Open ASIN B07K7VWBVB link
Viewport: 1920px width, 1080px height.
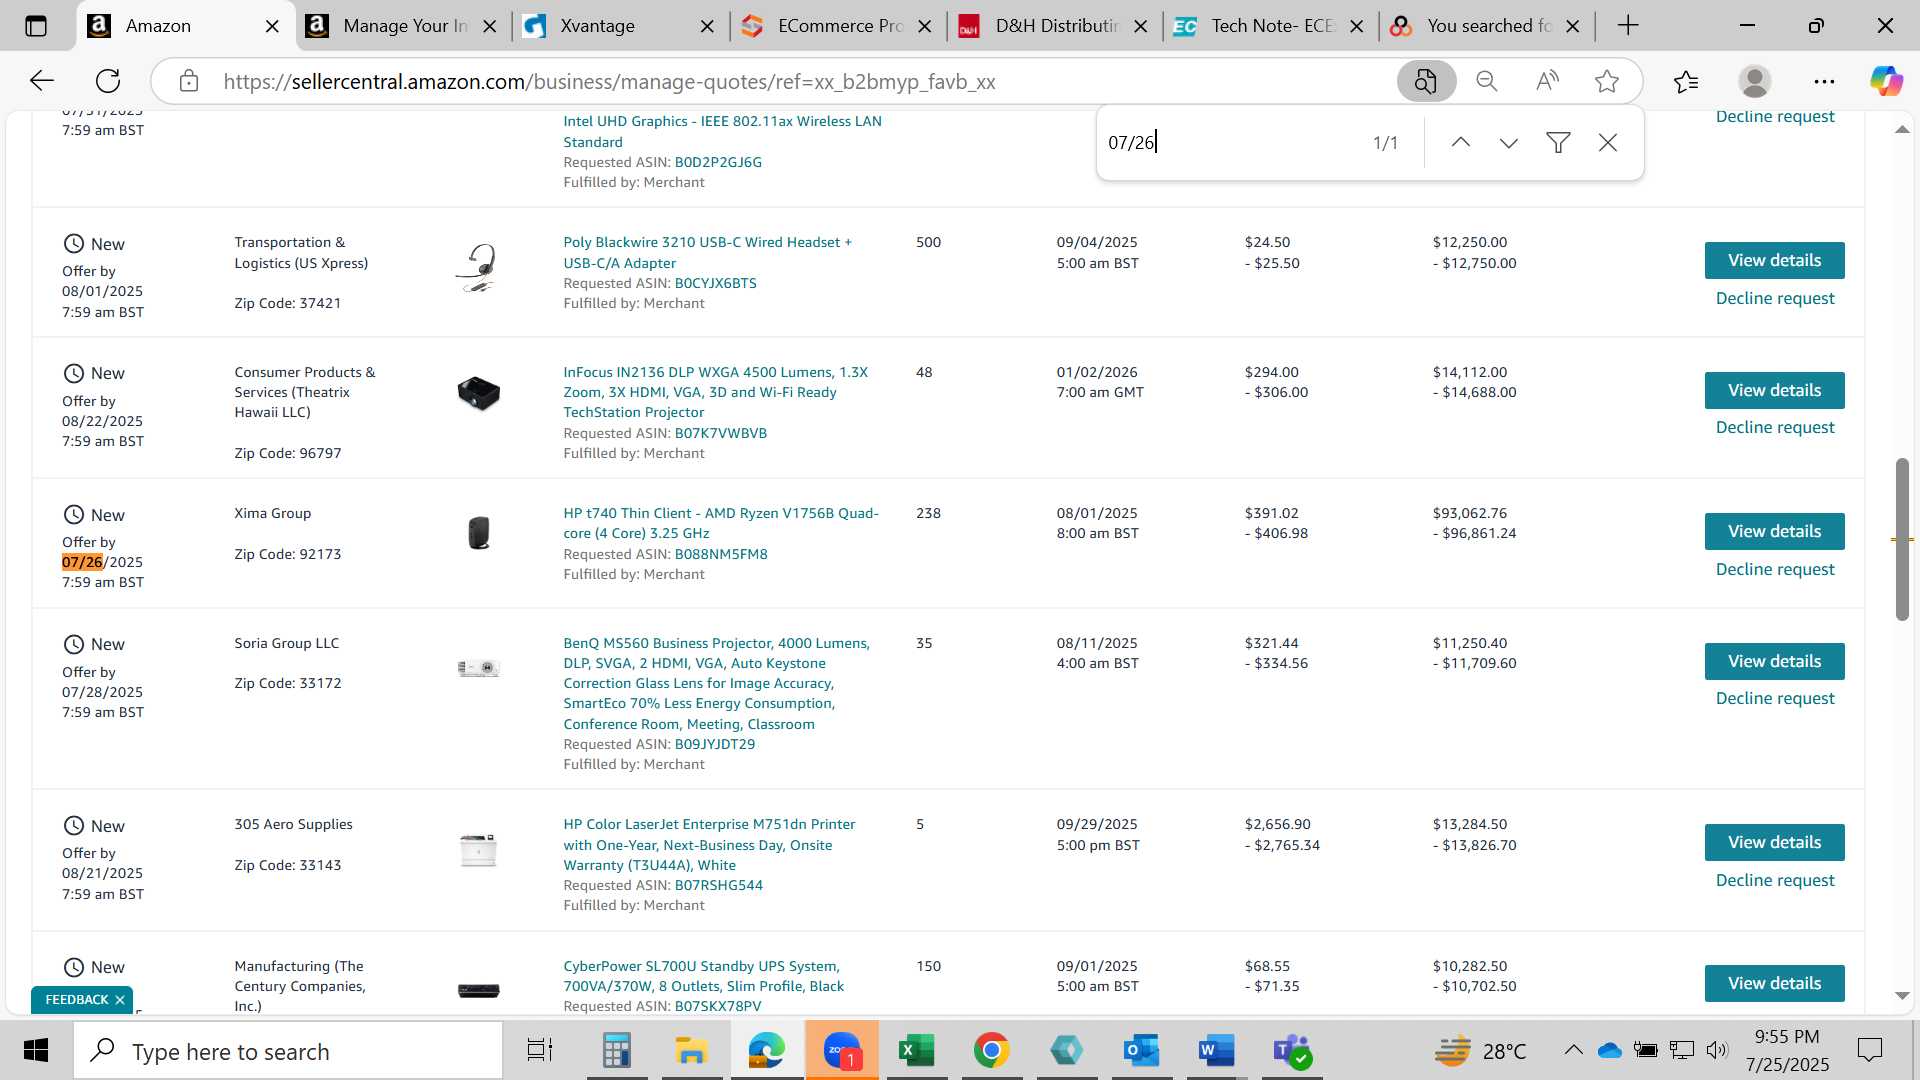click(720, 433)
